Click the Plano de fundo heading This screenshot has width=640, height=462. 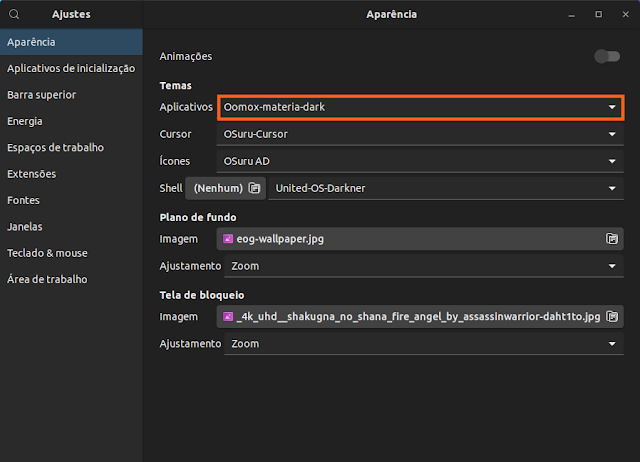(x=198, y=218)
